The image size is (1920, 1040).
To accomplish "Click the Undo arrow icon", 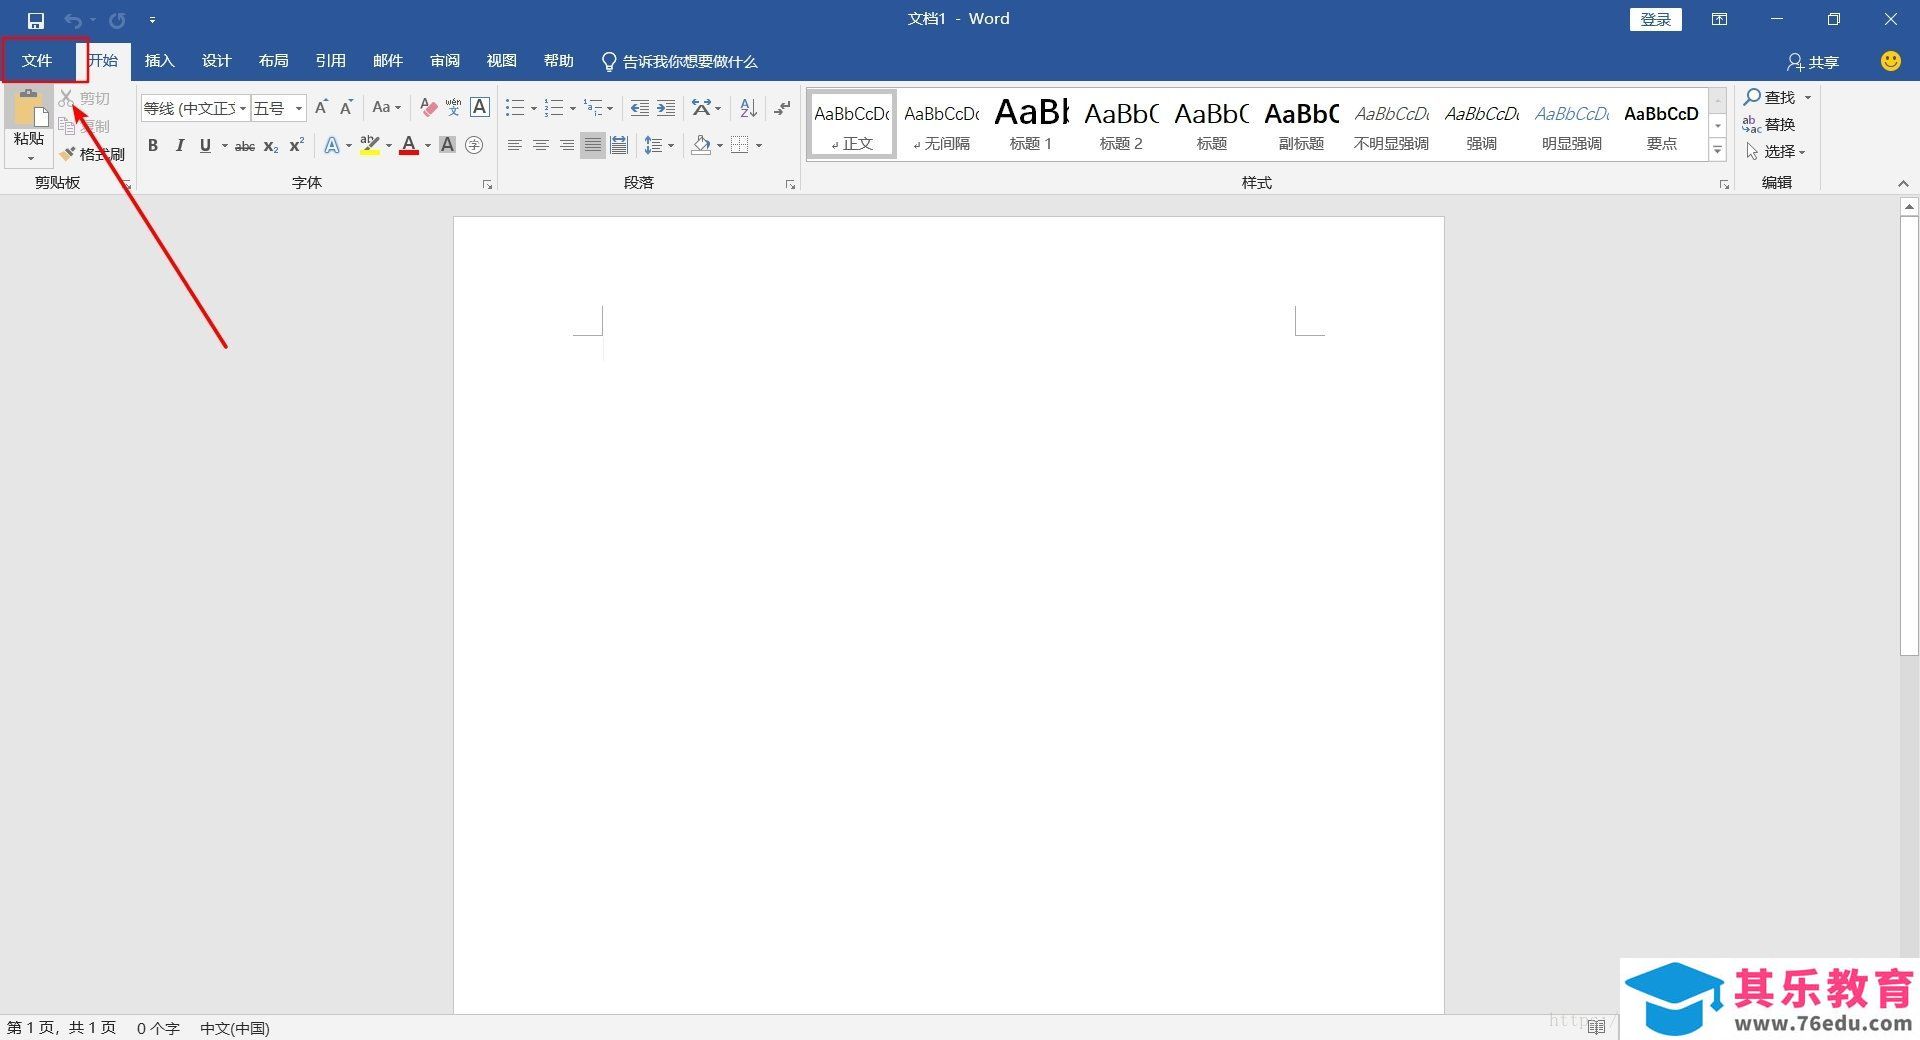I will coord(72,20).
